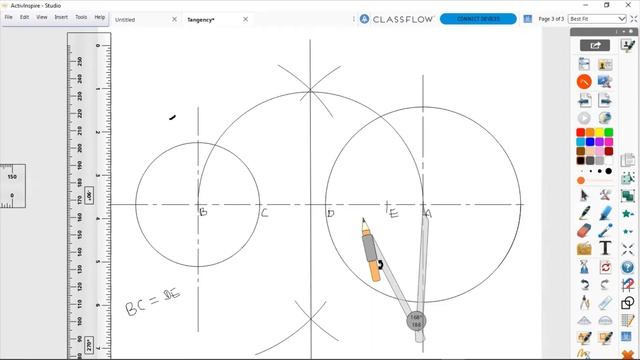Click the Clear flask tool
The image size is (640, 360).
[x=584, y=267]
